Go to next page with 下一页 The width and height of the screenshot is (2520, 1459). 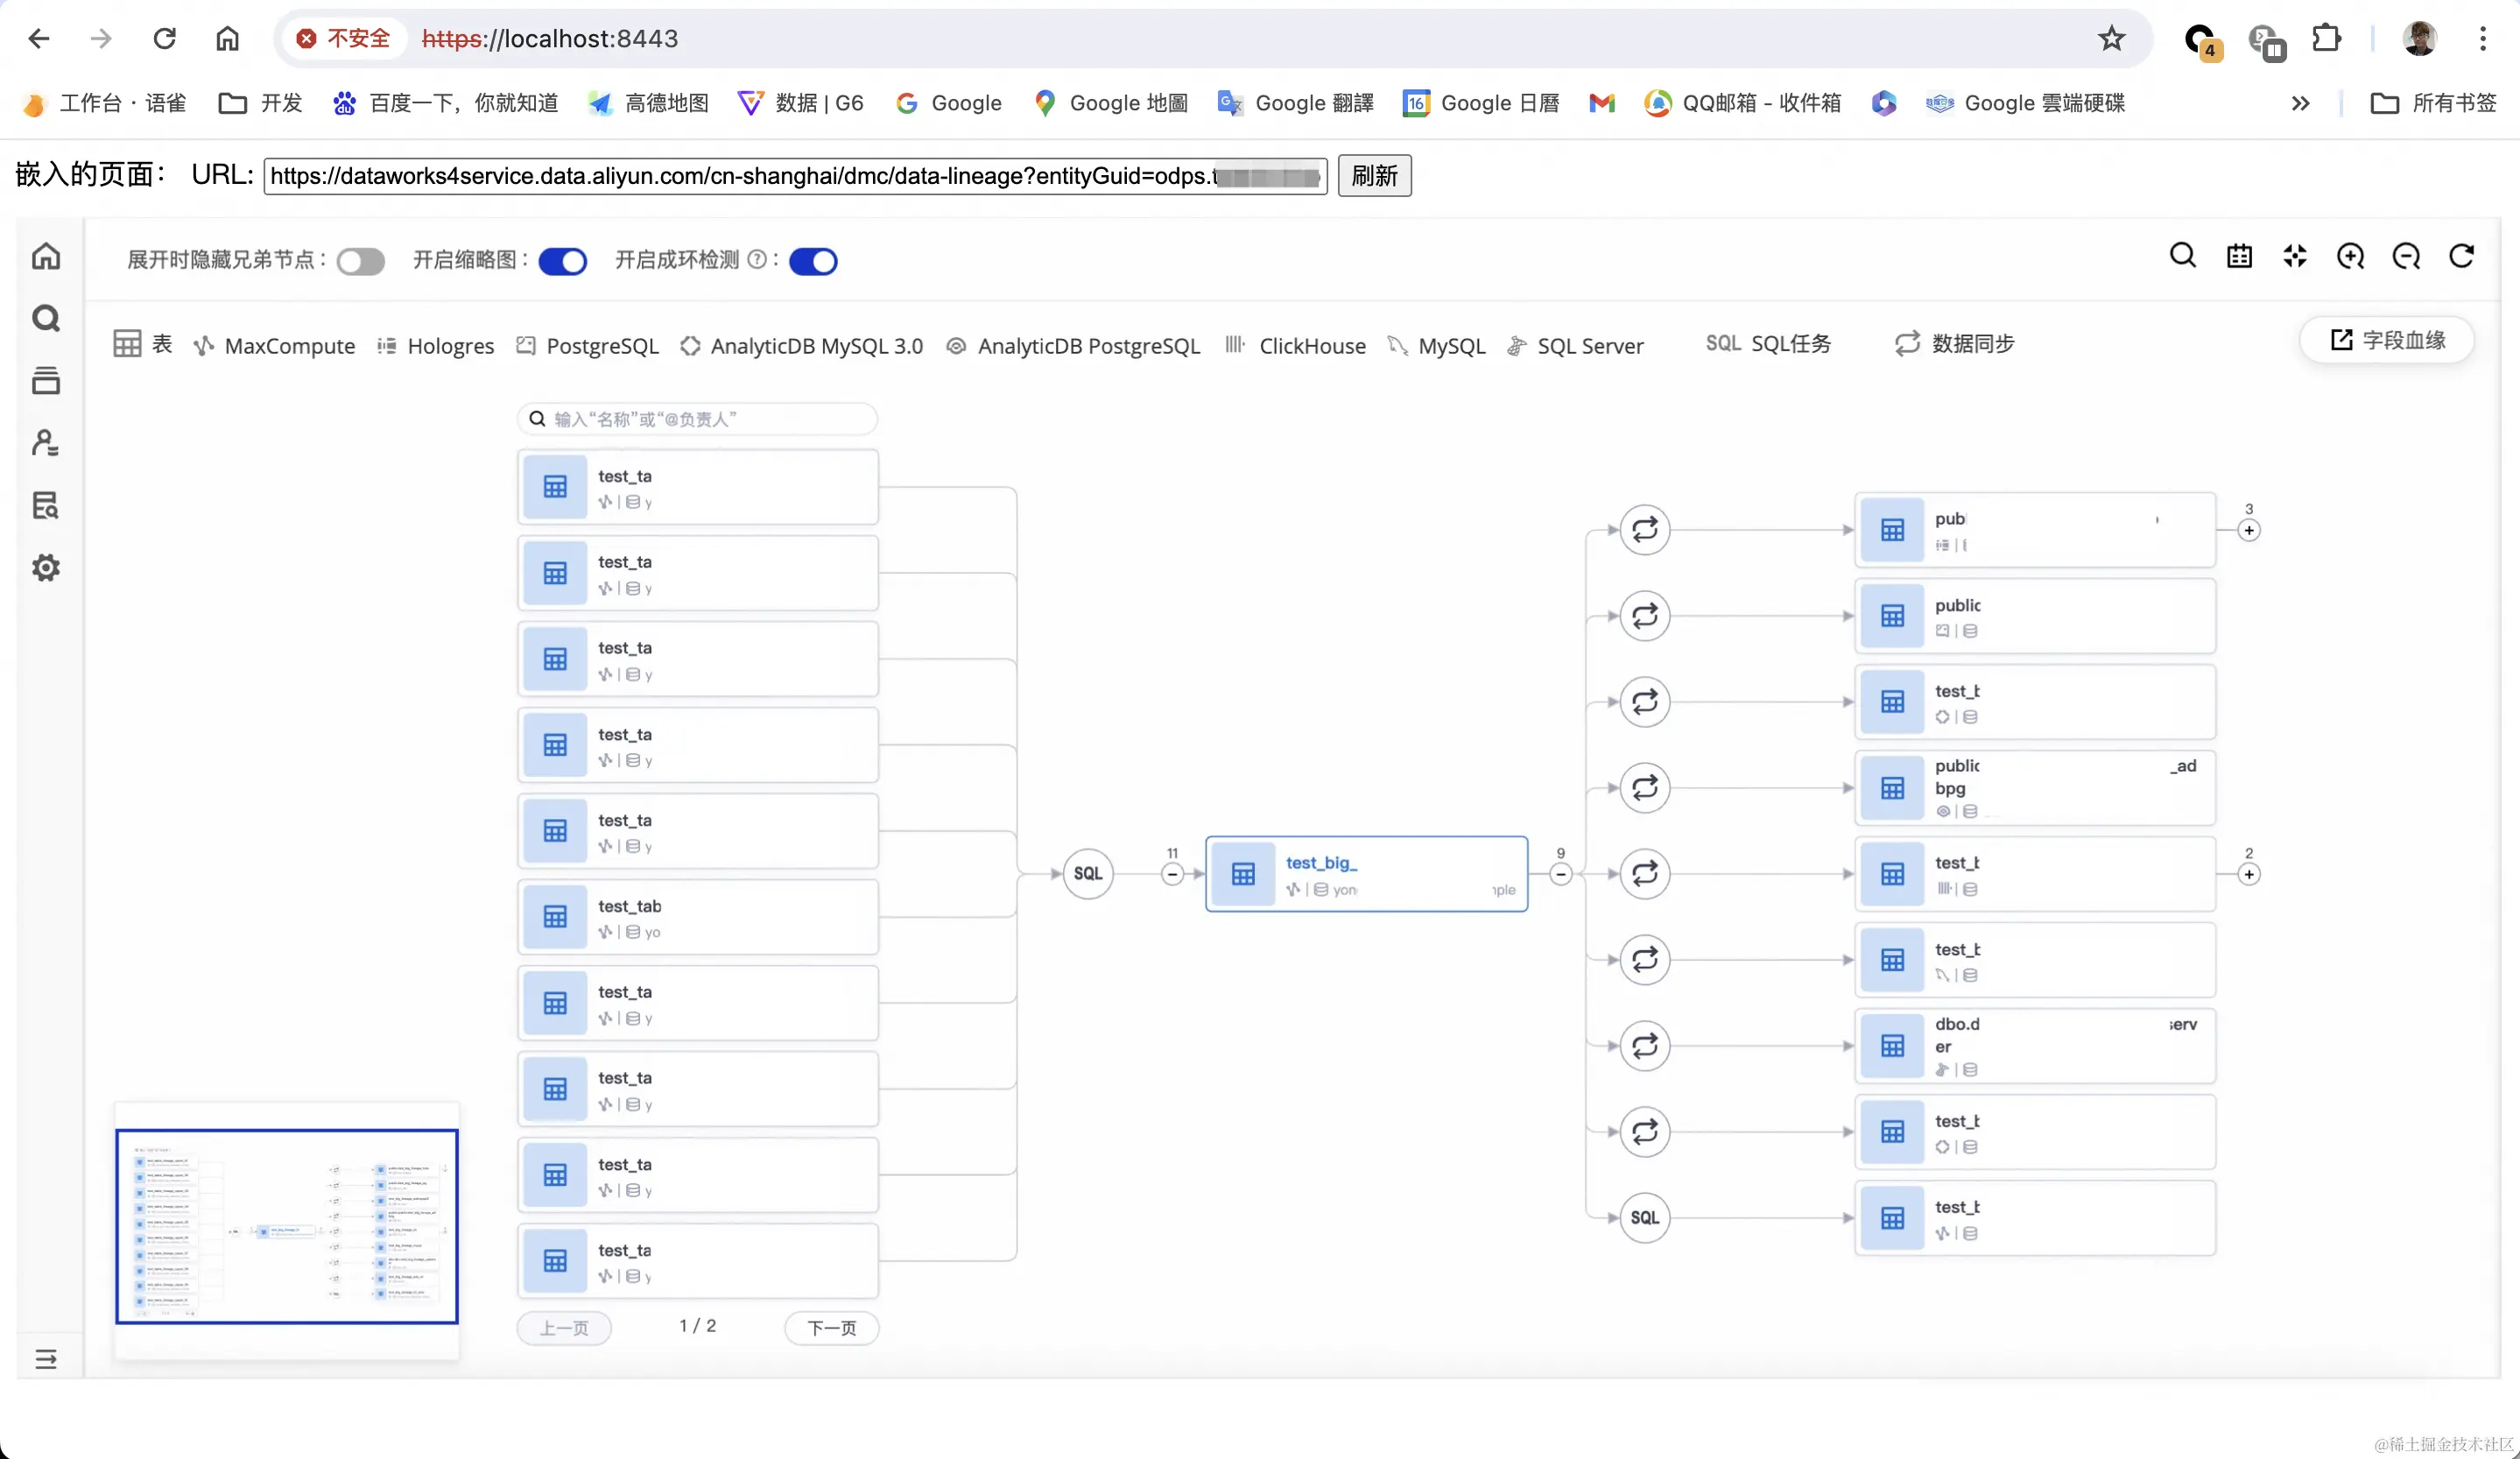tap(832, 1328)
